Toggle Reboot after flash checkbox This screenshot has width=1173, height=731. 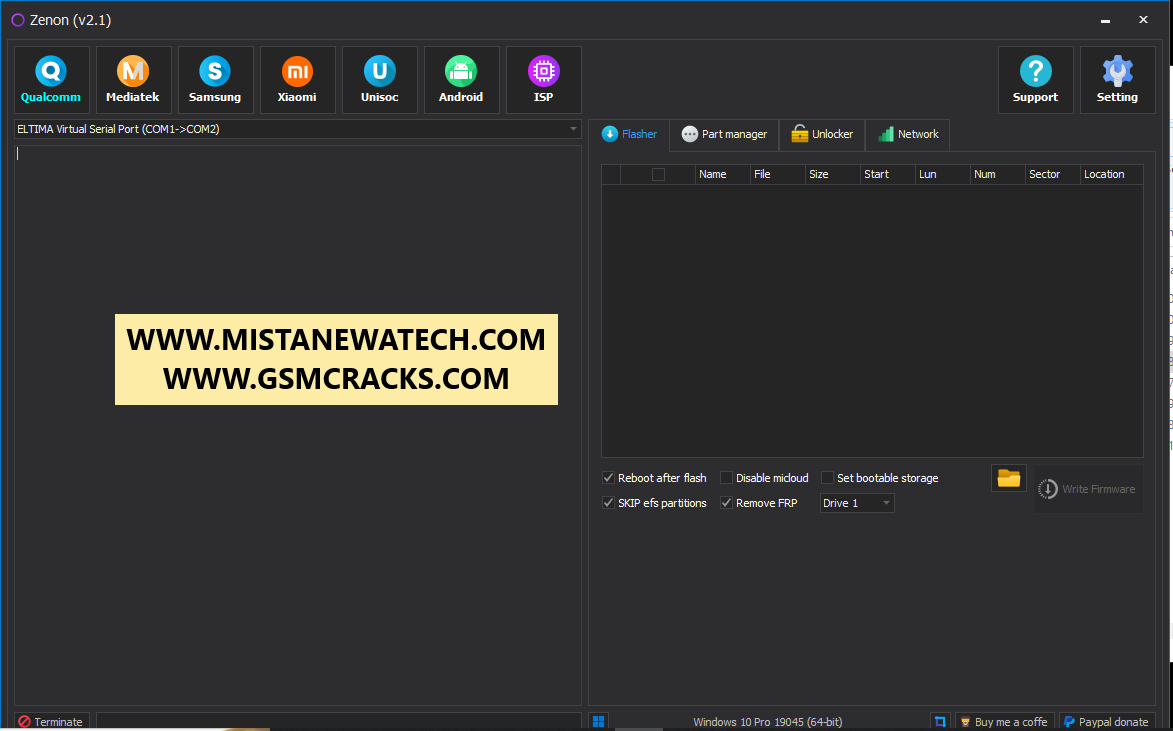(x=609, y=478)
